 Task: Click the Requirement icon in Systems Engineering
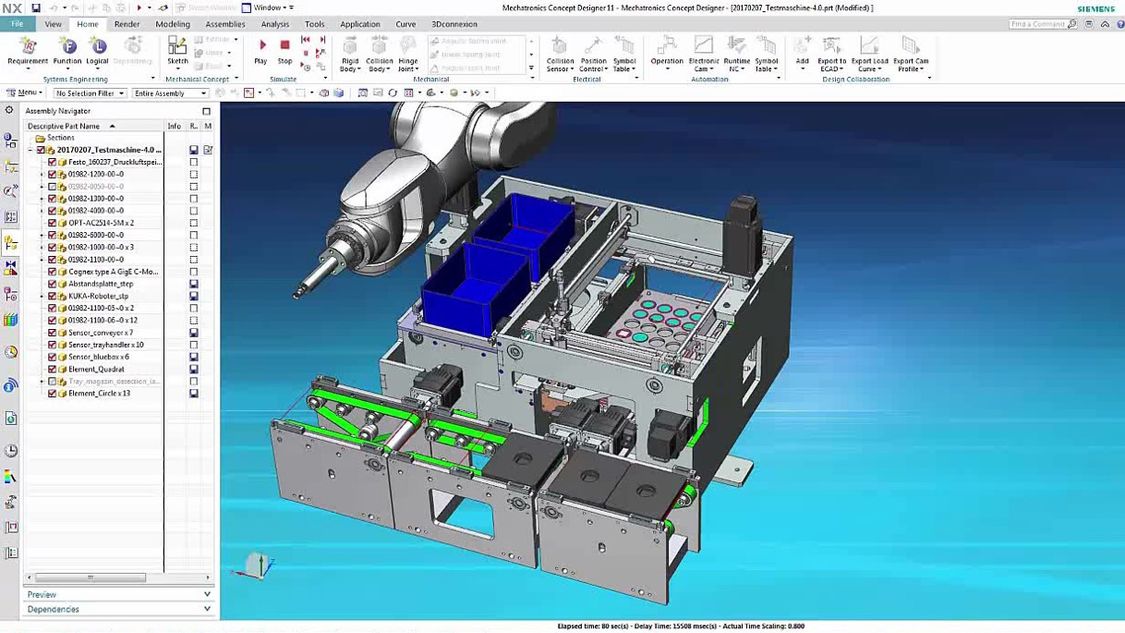tap(28, 47)
